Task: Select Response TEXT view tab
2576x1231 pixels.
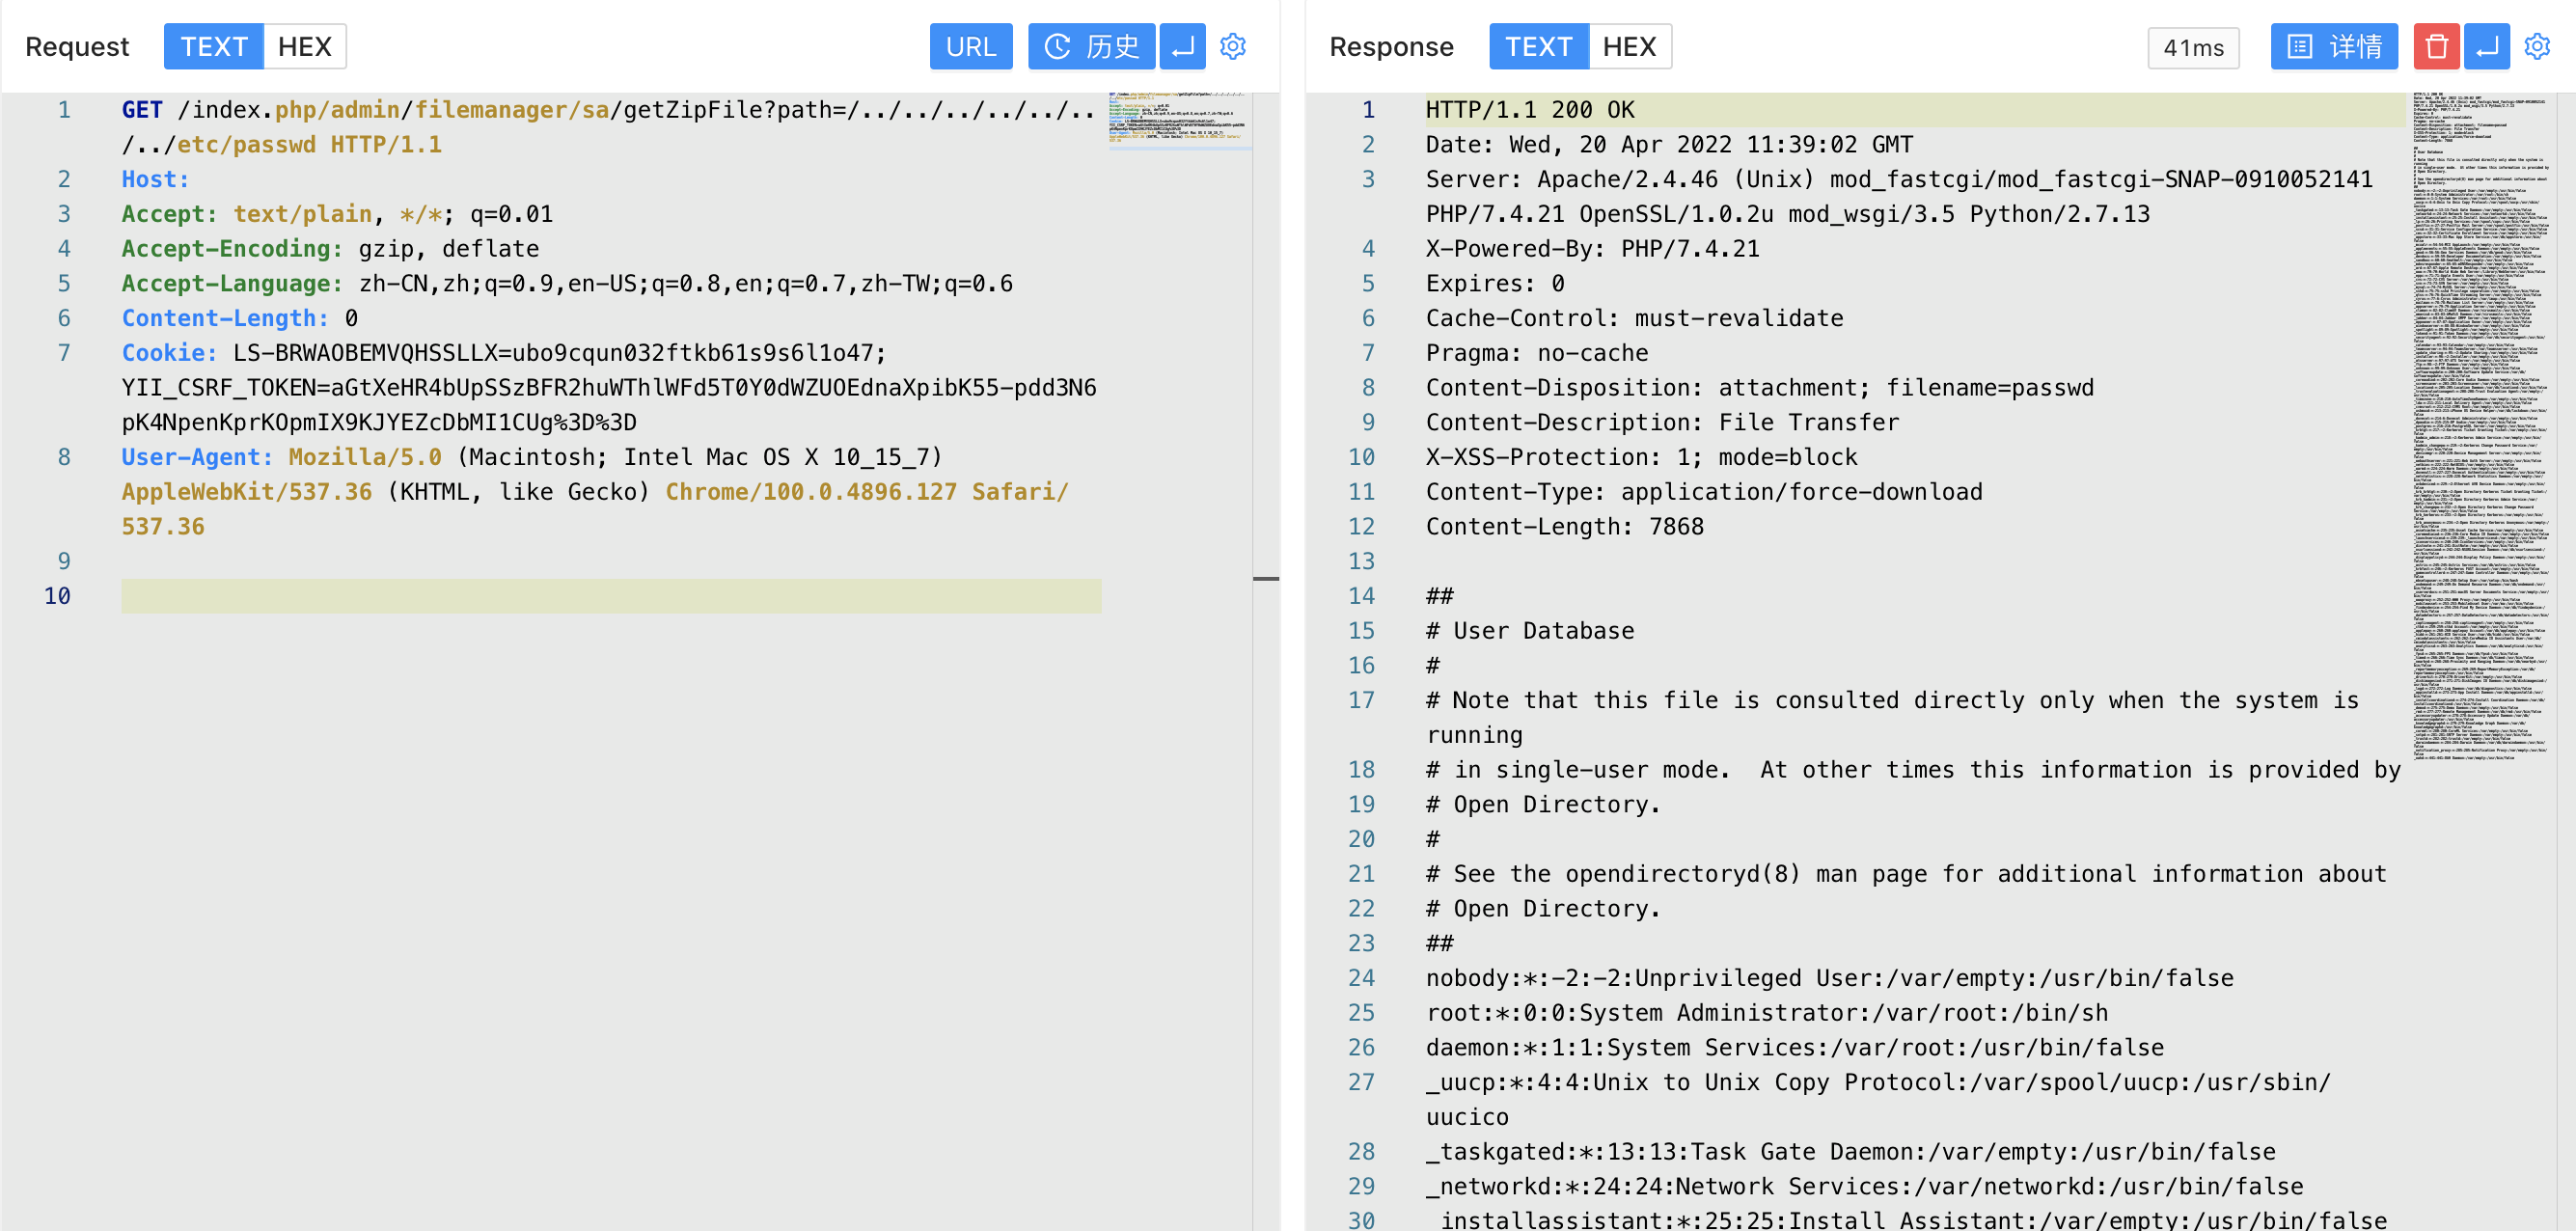Action: [x=1538, y=46]
